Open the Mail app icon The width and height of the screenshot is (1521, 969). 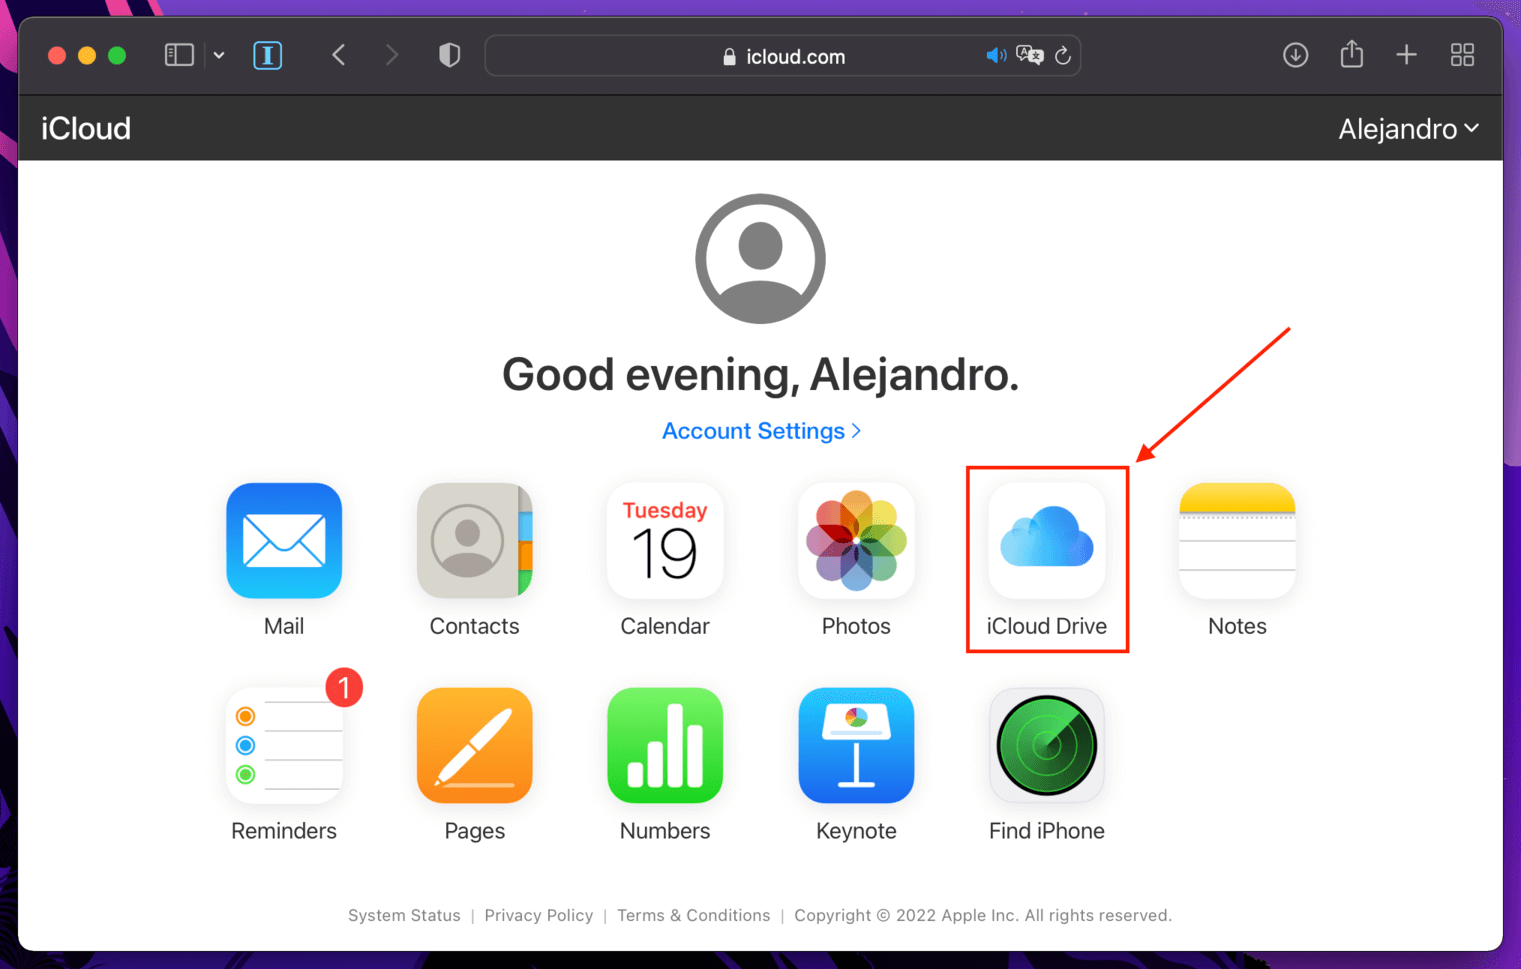click(284, 541)
